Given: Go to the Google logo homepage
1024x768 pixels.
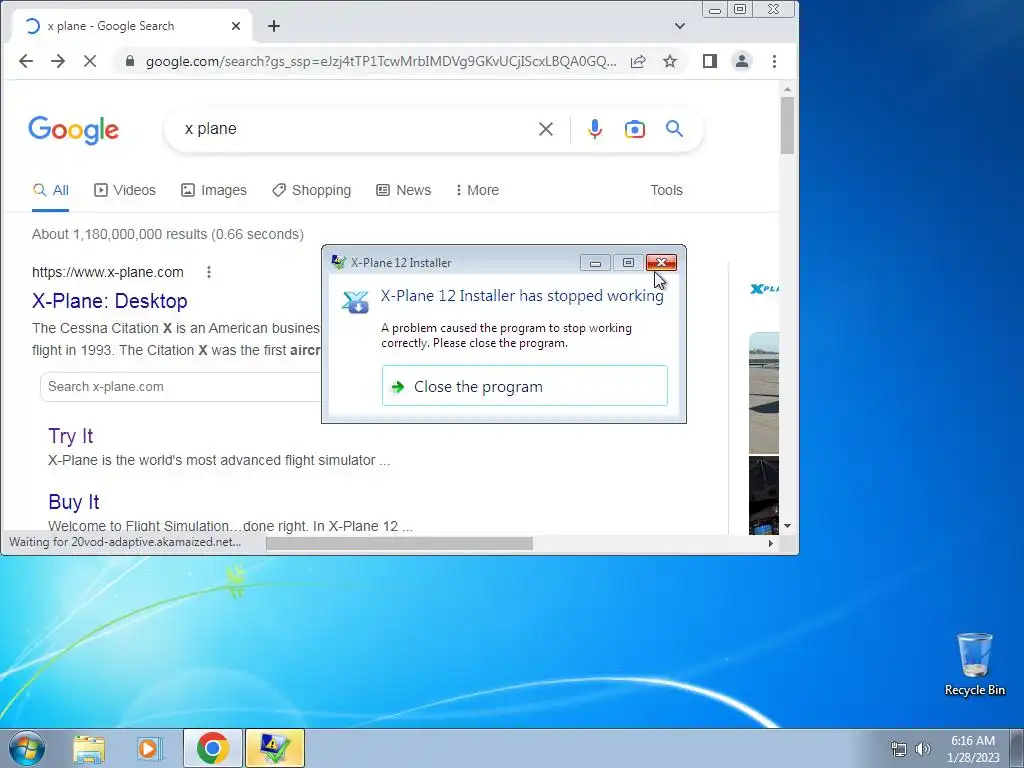Looking at the screenshot, I should click(x=74, y=130).
